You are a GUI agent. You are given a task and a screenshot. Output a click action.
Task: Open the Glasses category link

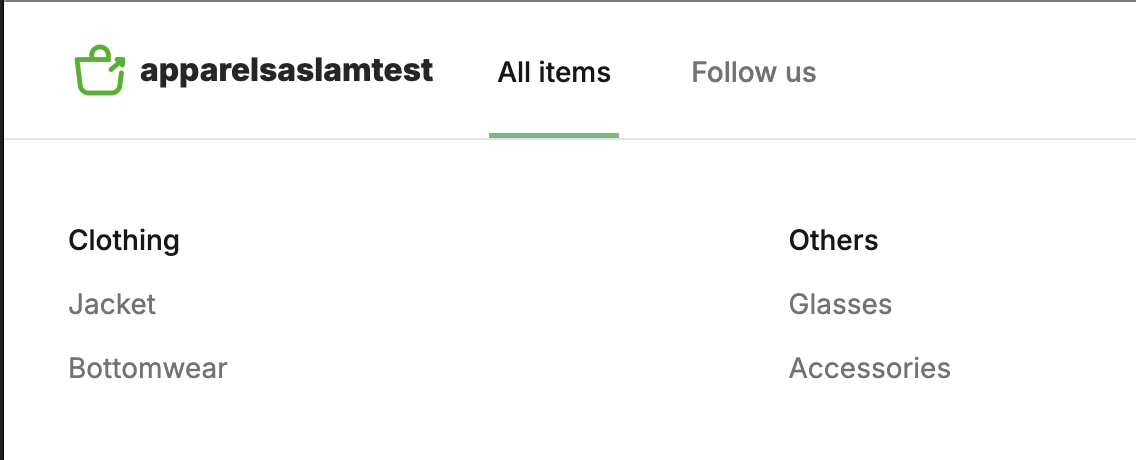pyautogui.click(x=840, y=304)
